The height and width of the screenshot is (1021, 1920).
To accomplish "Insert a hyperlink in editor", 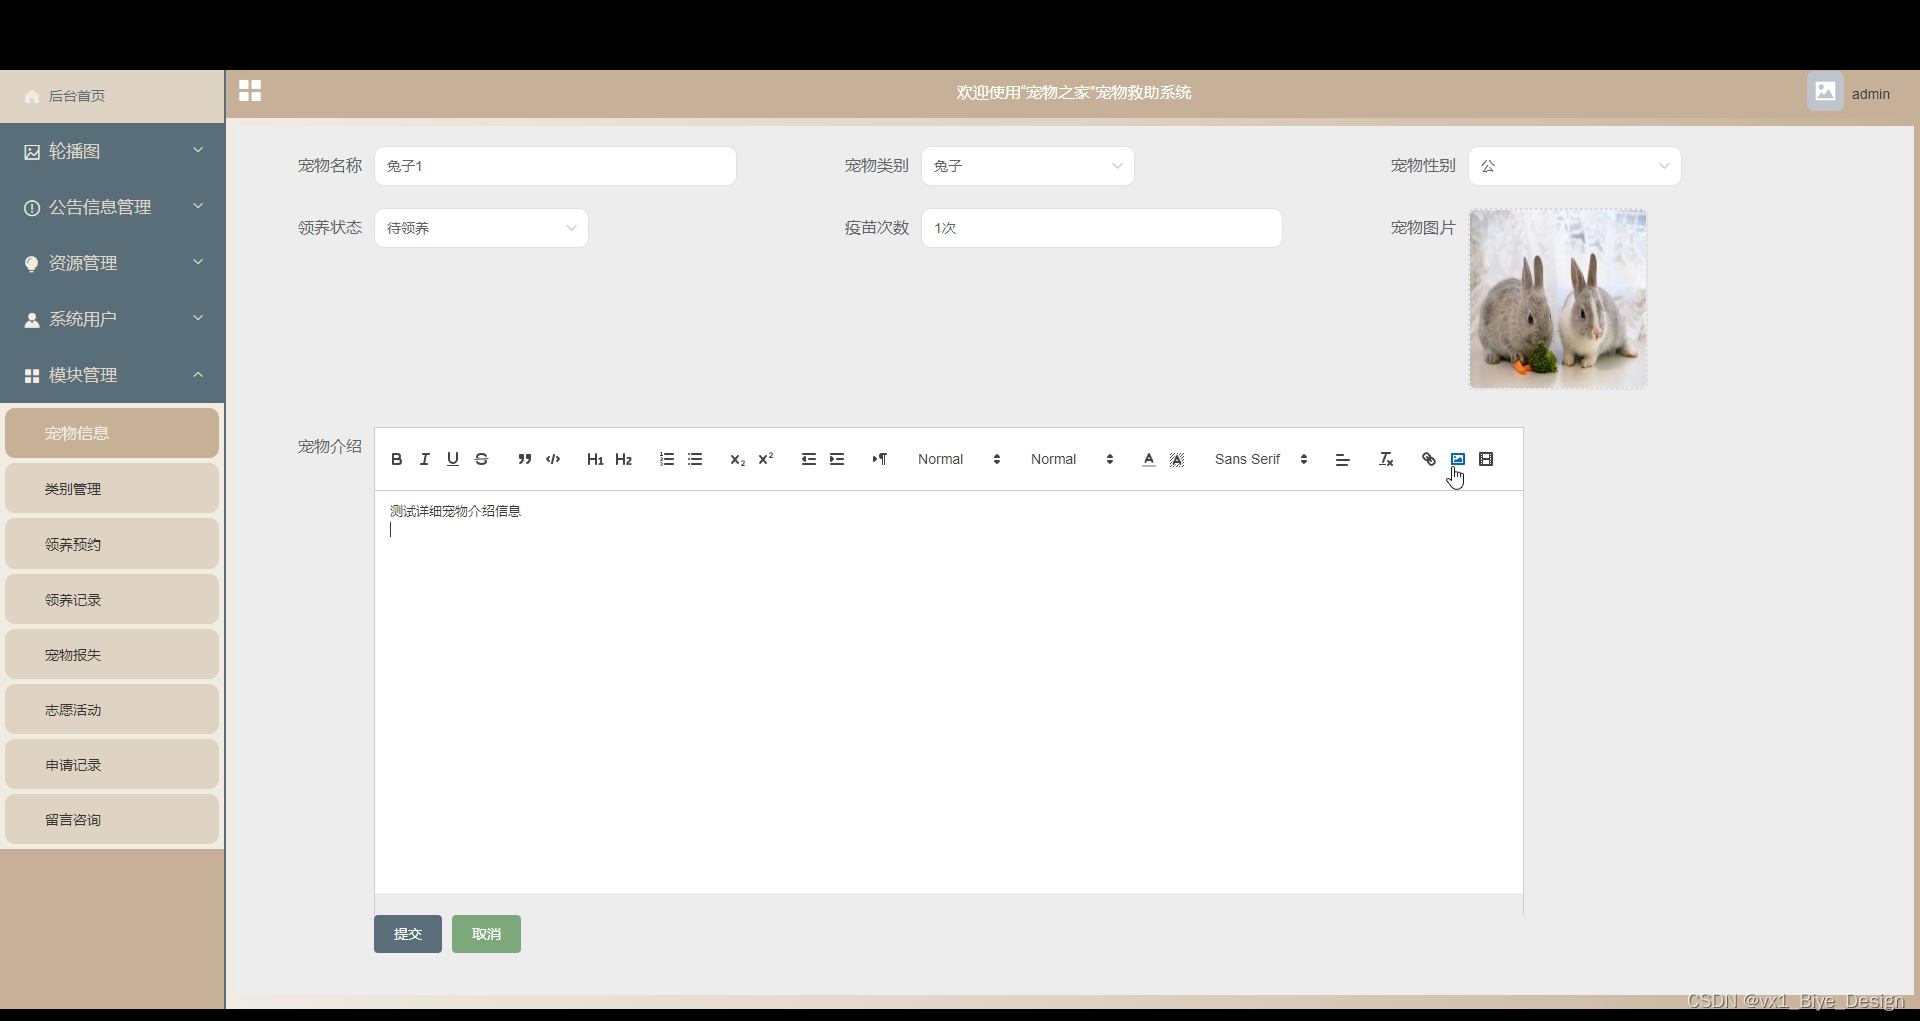I will 1429,459.
